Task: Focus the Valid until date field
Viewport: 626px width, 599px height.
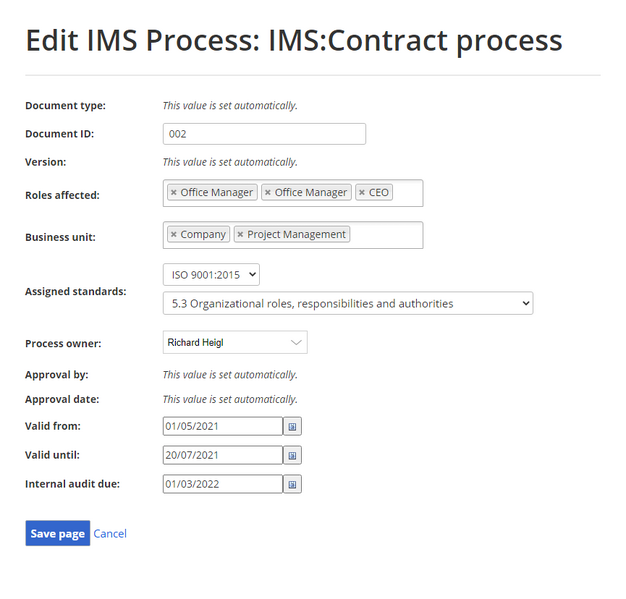Action: (x=223, y=455)
